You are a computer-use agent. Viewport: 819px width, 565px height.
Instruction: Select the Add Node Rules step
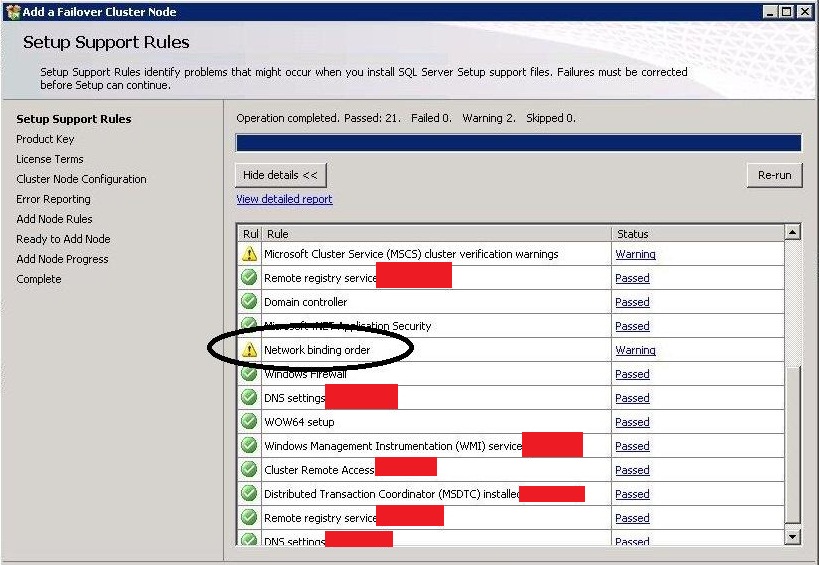[54, 219]
